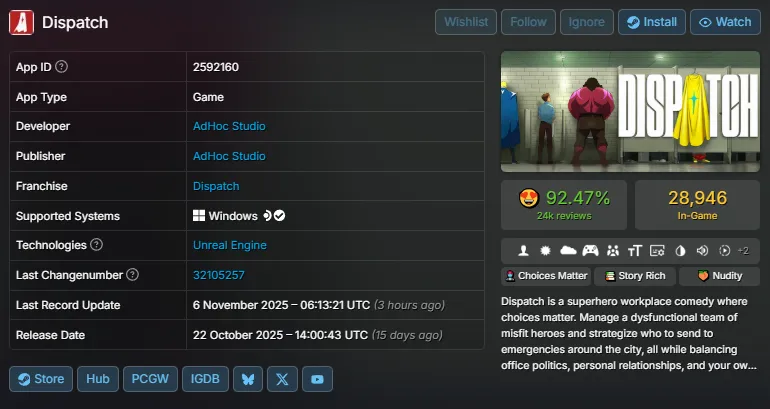Click the Steam Deck compatibility icon
The width and height of the screenshot is (770, 409).
[267, 216]
